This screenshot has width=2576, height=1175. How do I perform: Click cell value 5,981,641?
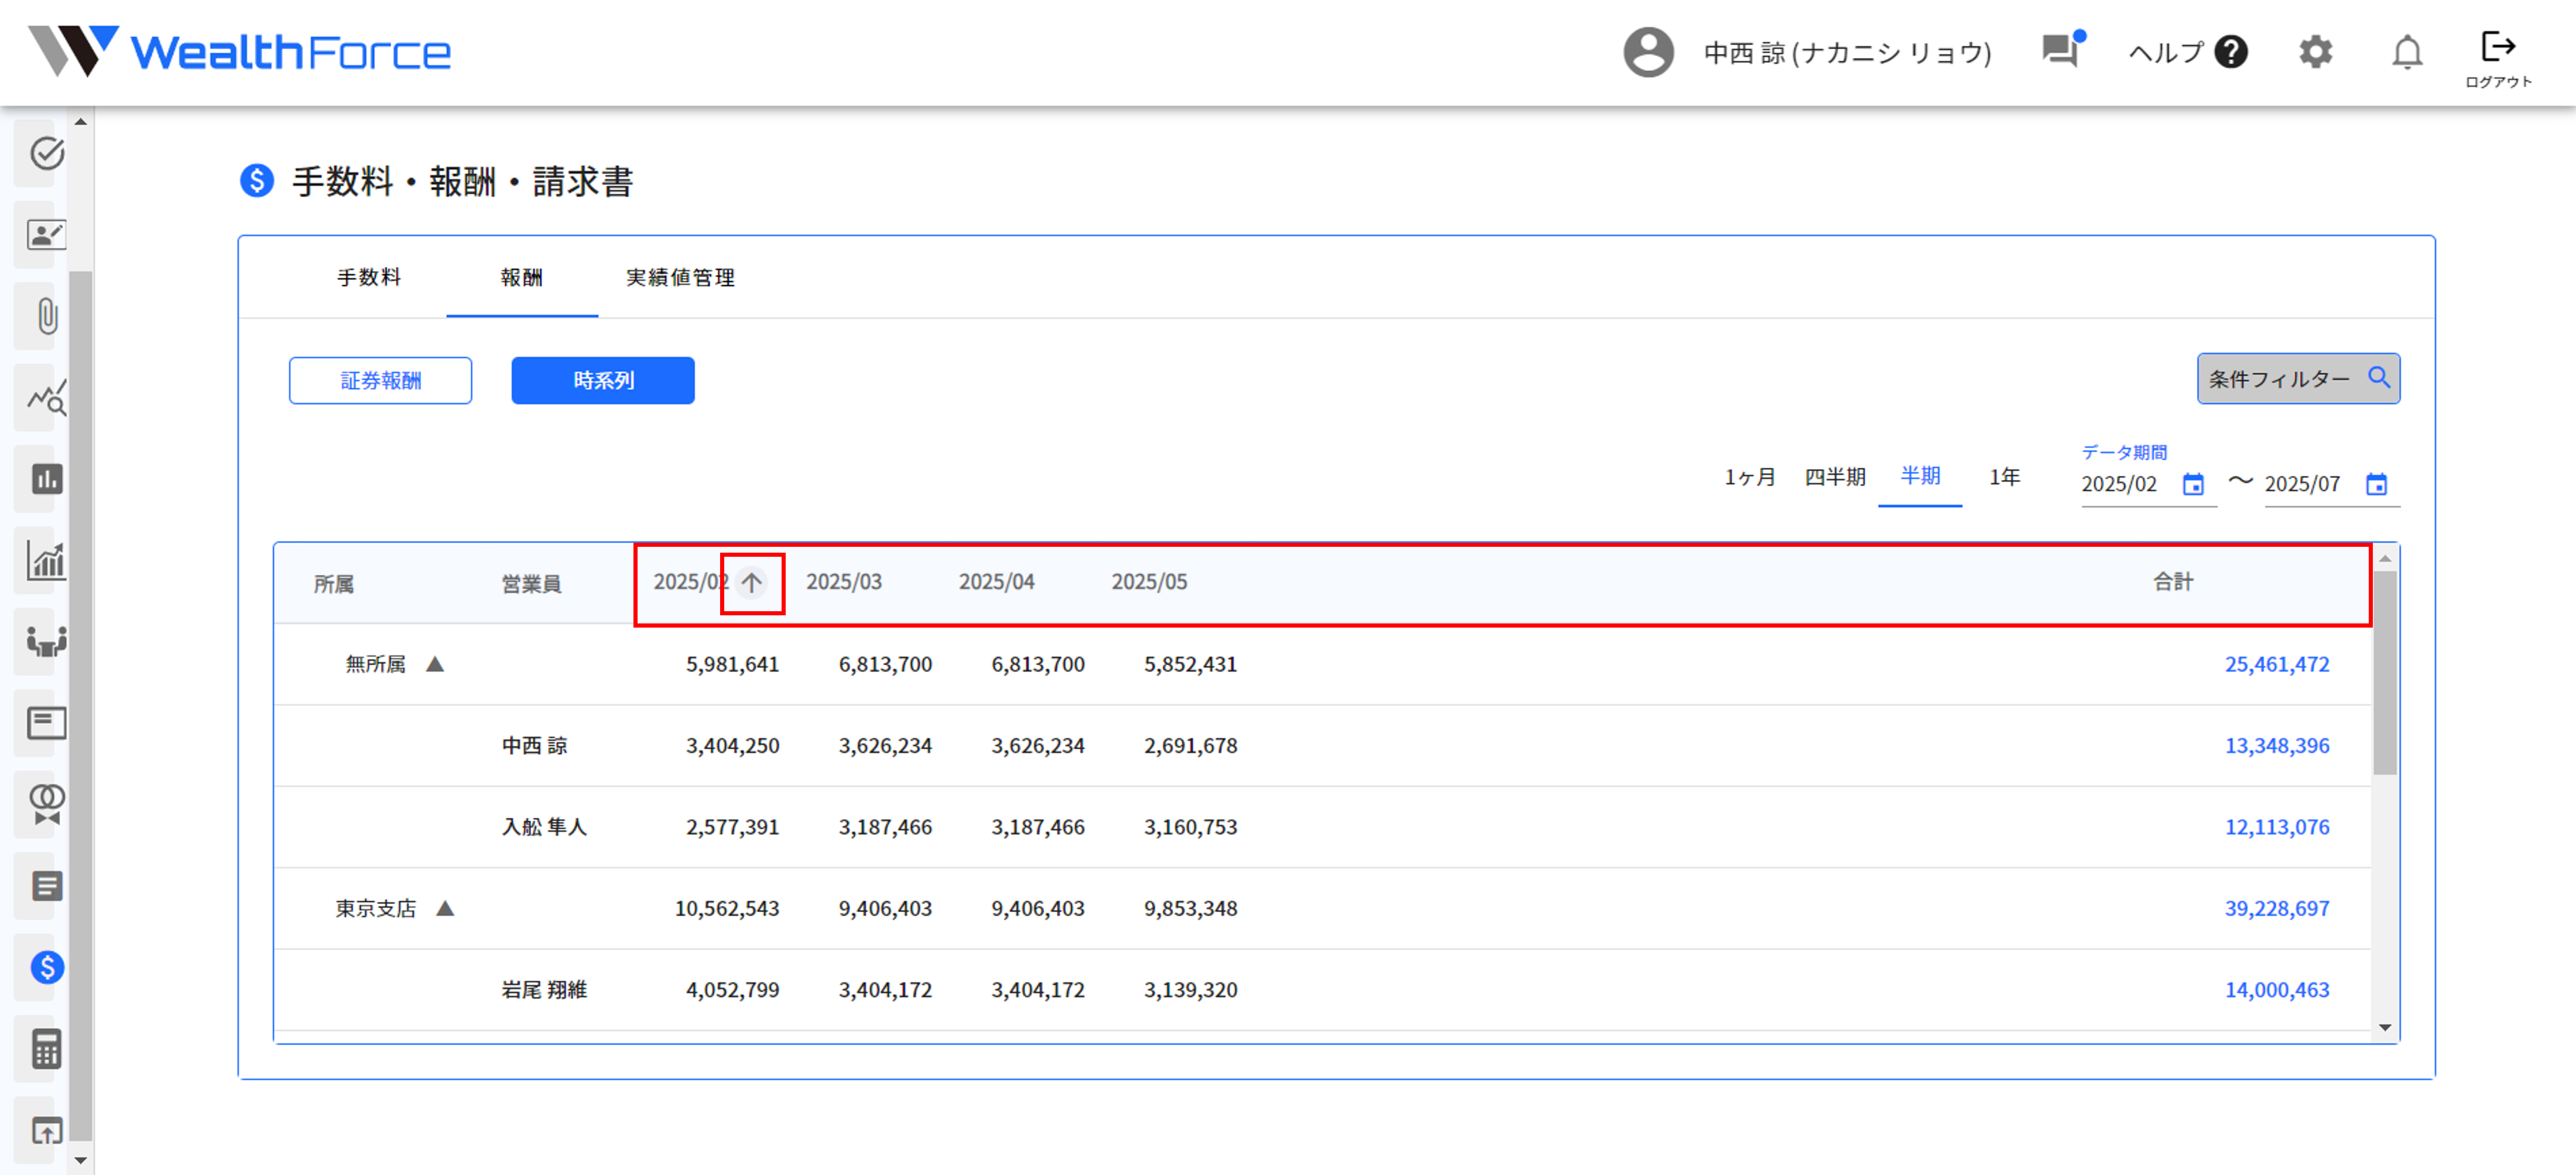point(732,664)
